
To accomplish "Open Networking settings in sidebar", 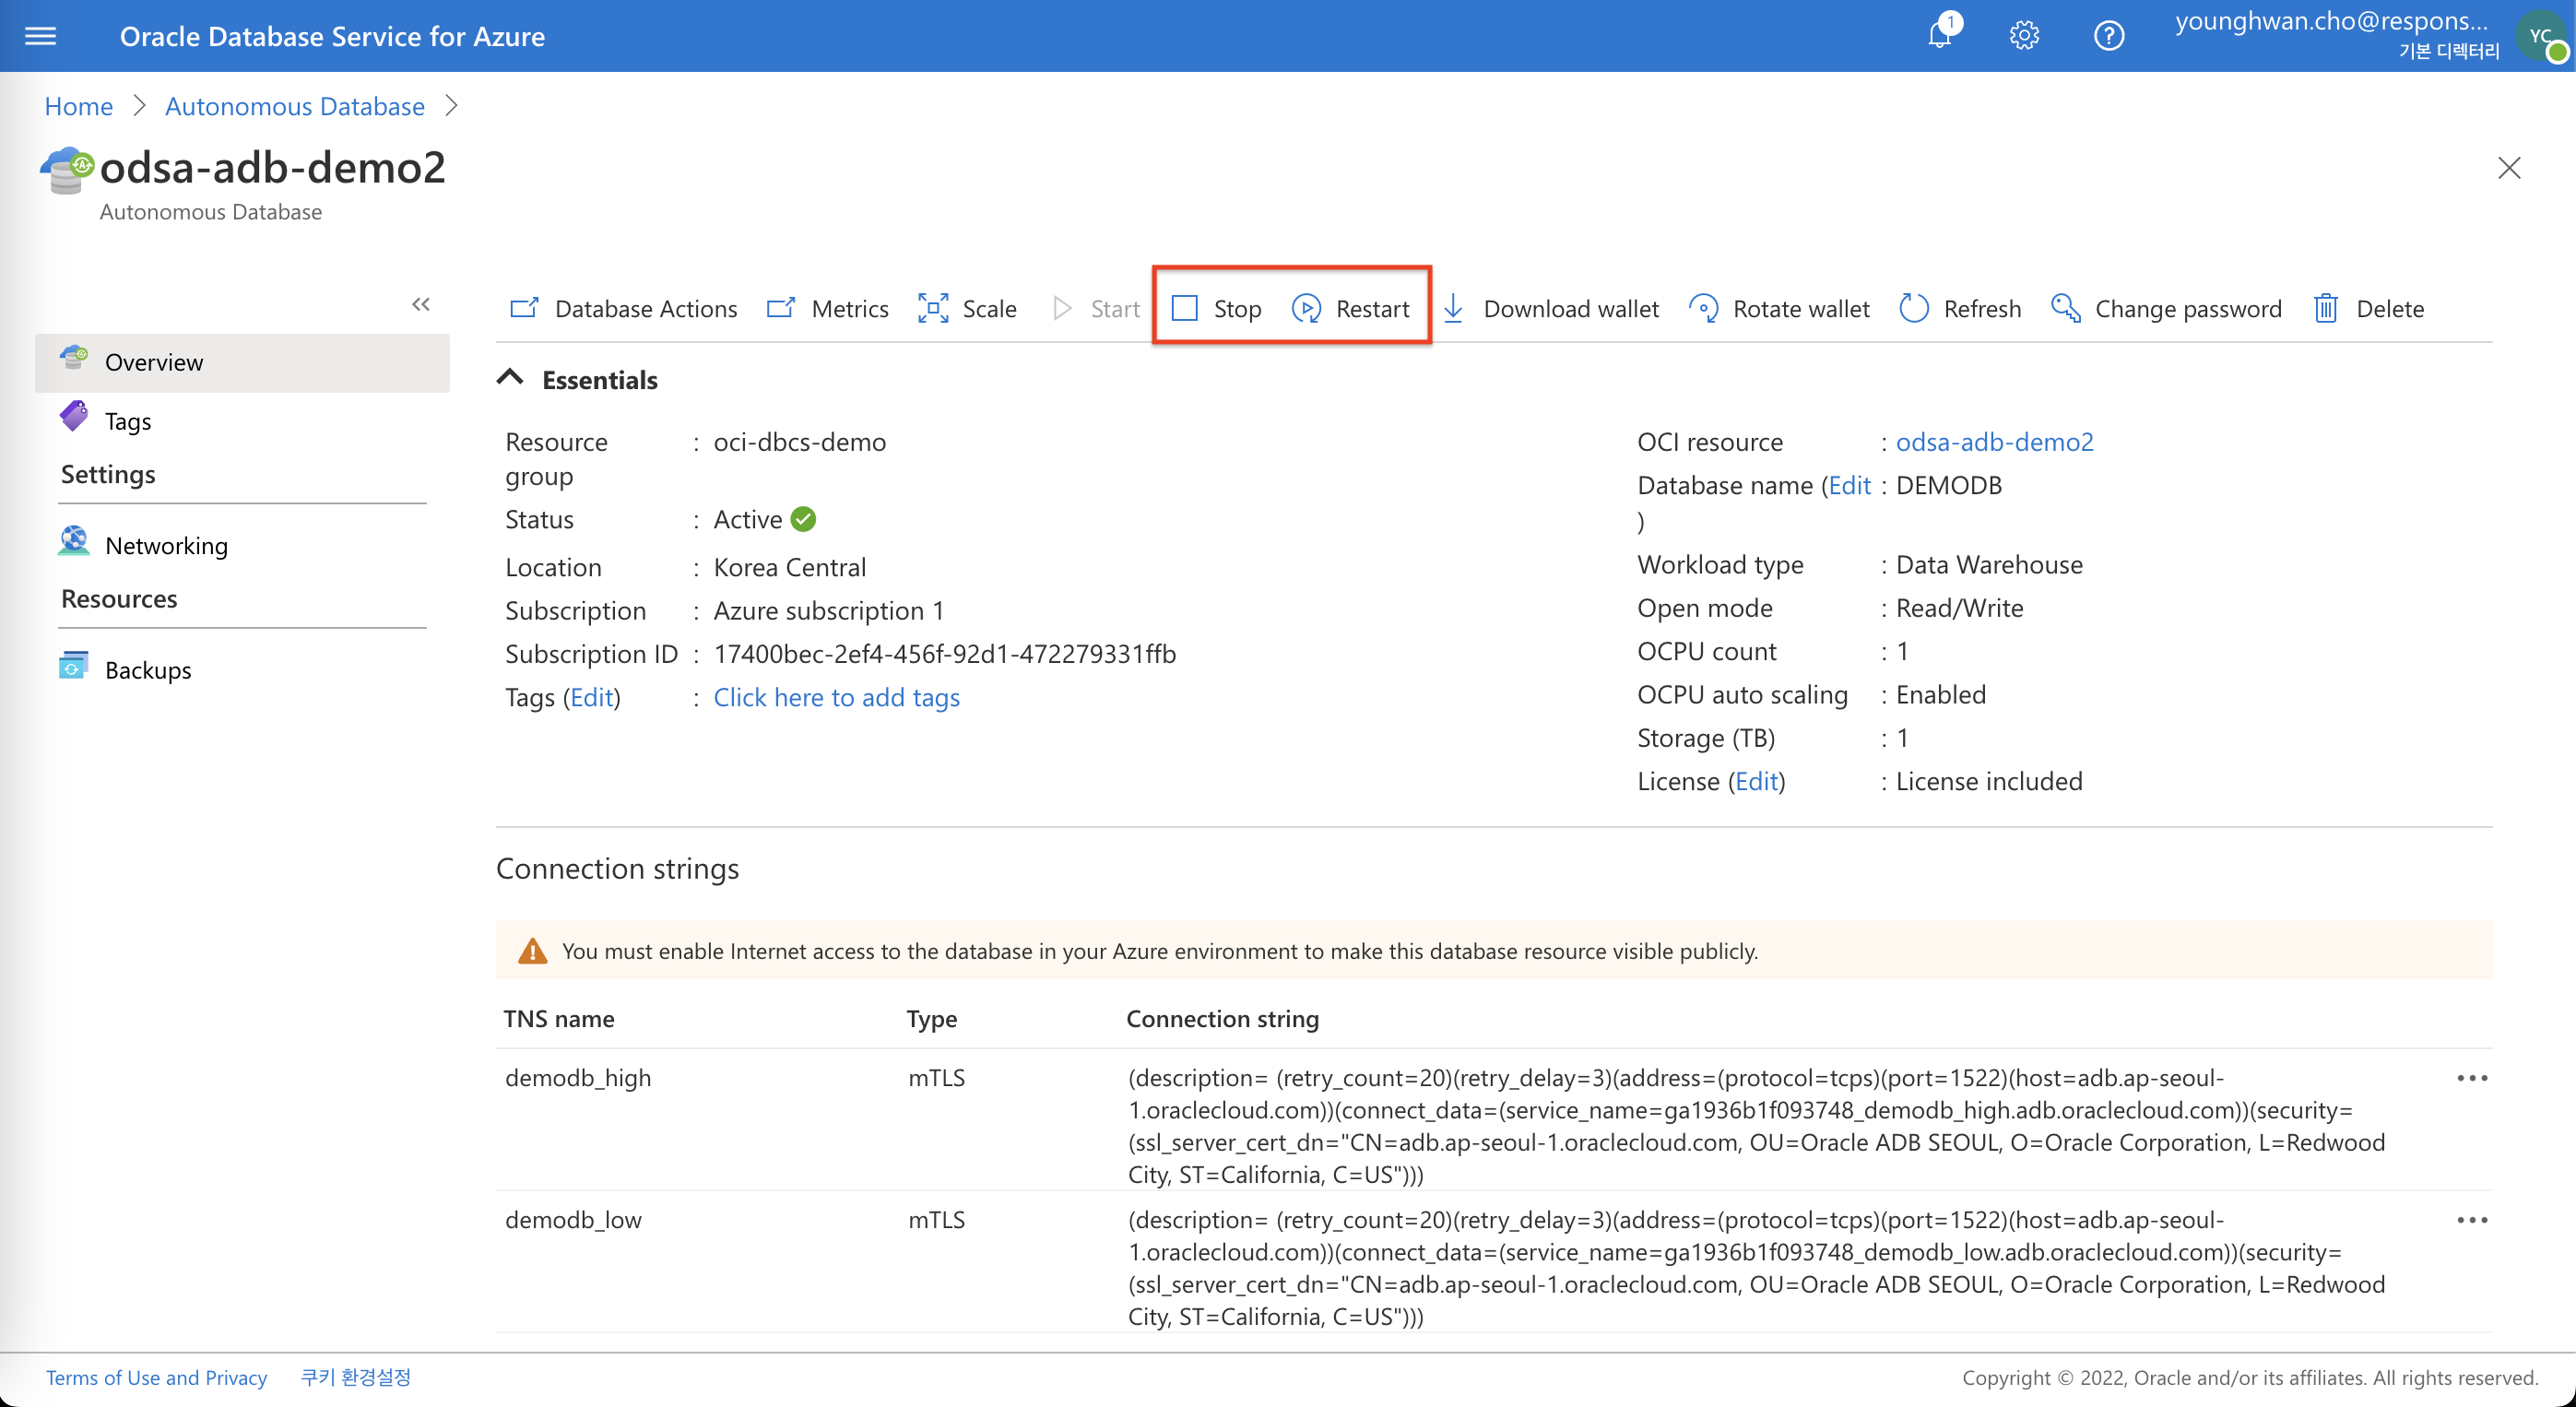I will 242,545.
